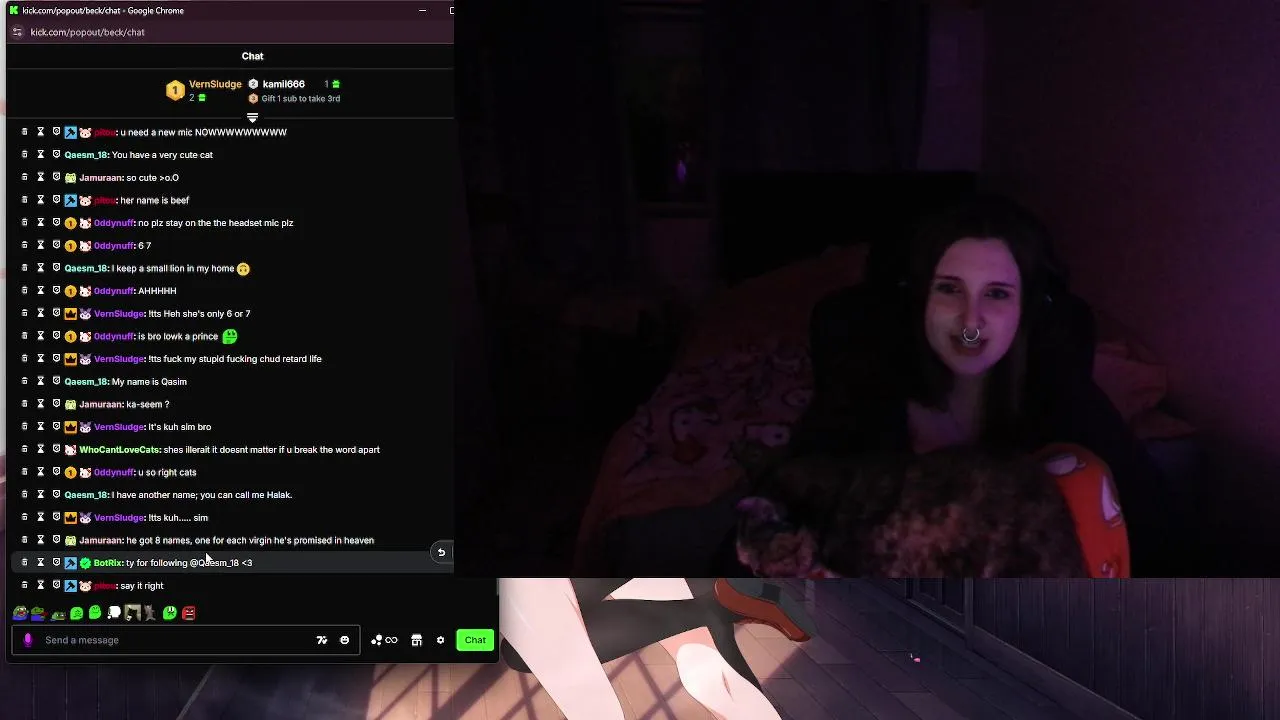Click "Gift 1 sub to take 3rd" text
This screenshot has width=1280, height=720.
301,99
